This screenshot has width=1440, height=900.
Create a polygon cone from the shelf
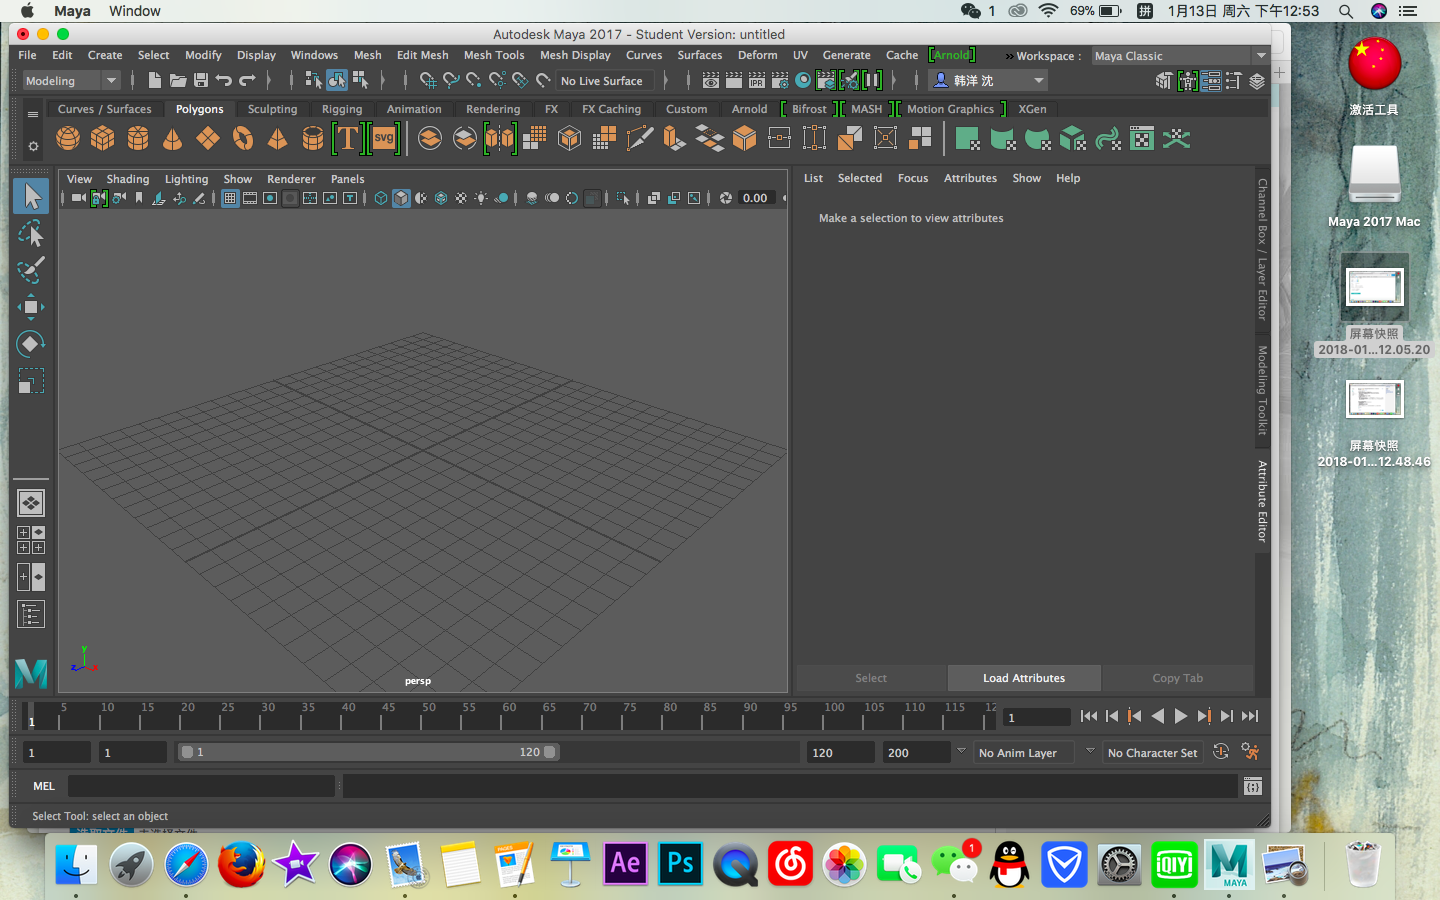coord(172,138)
